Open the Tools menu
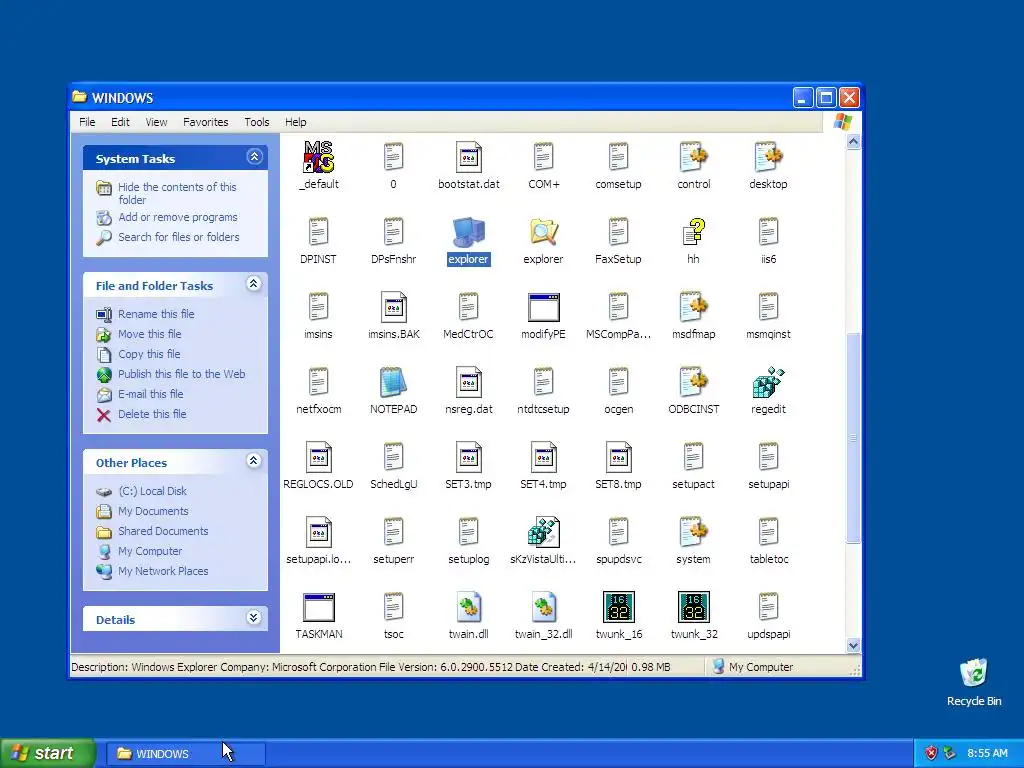 click(257, 122)
